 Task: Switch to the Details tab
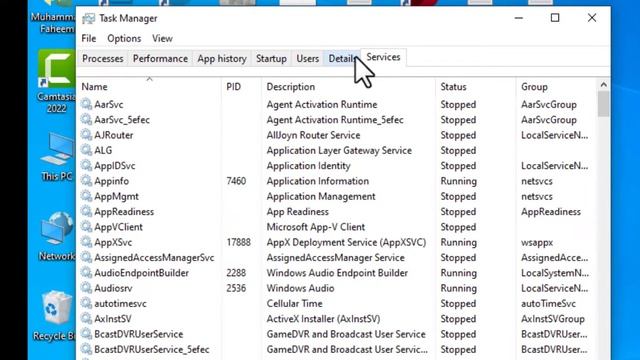pos(342,59)
